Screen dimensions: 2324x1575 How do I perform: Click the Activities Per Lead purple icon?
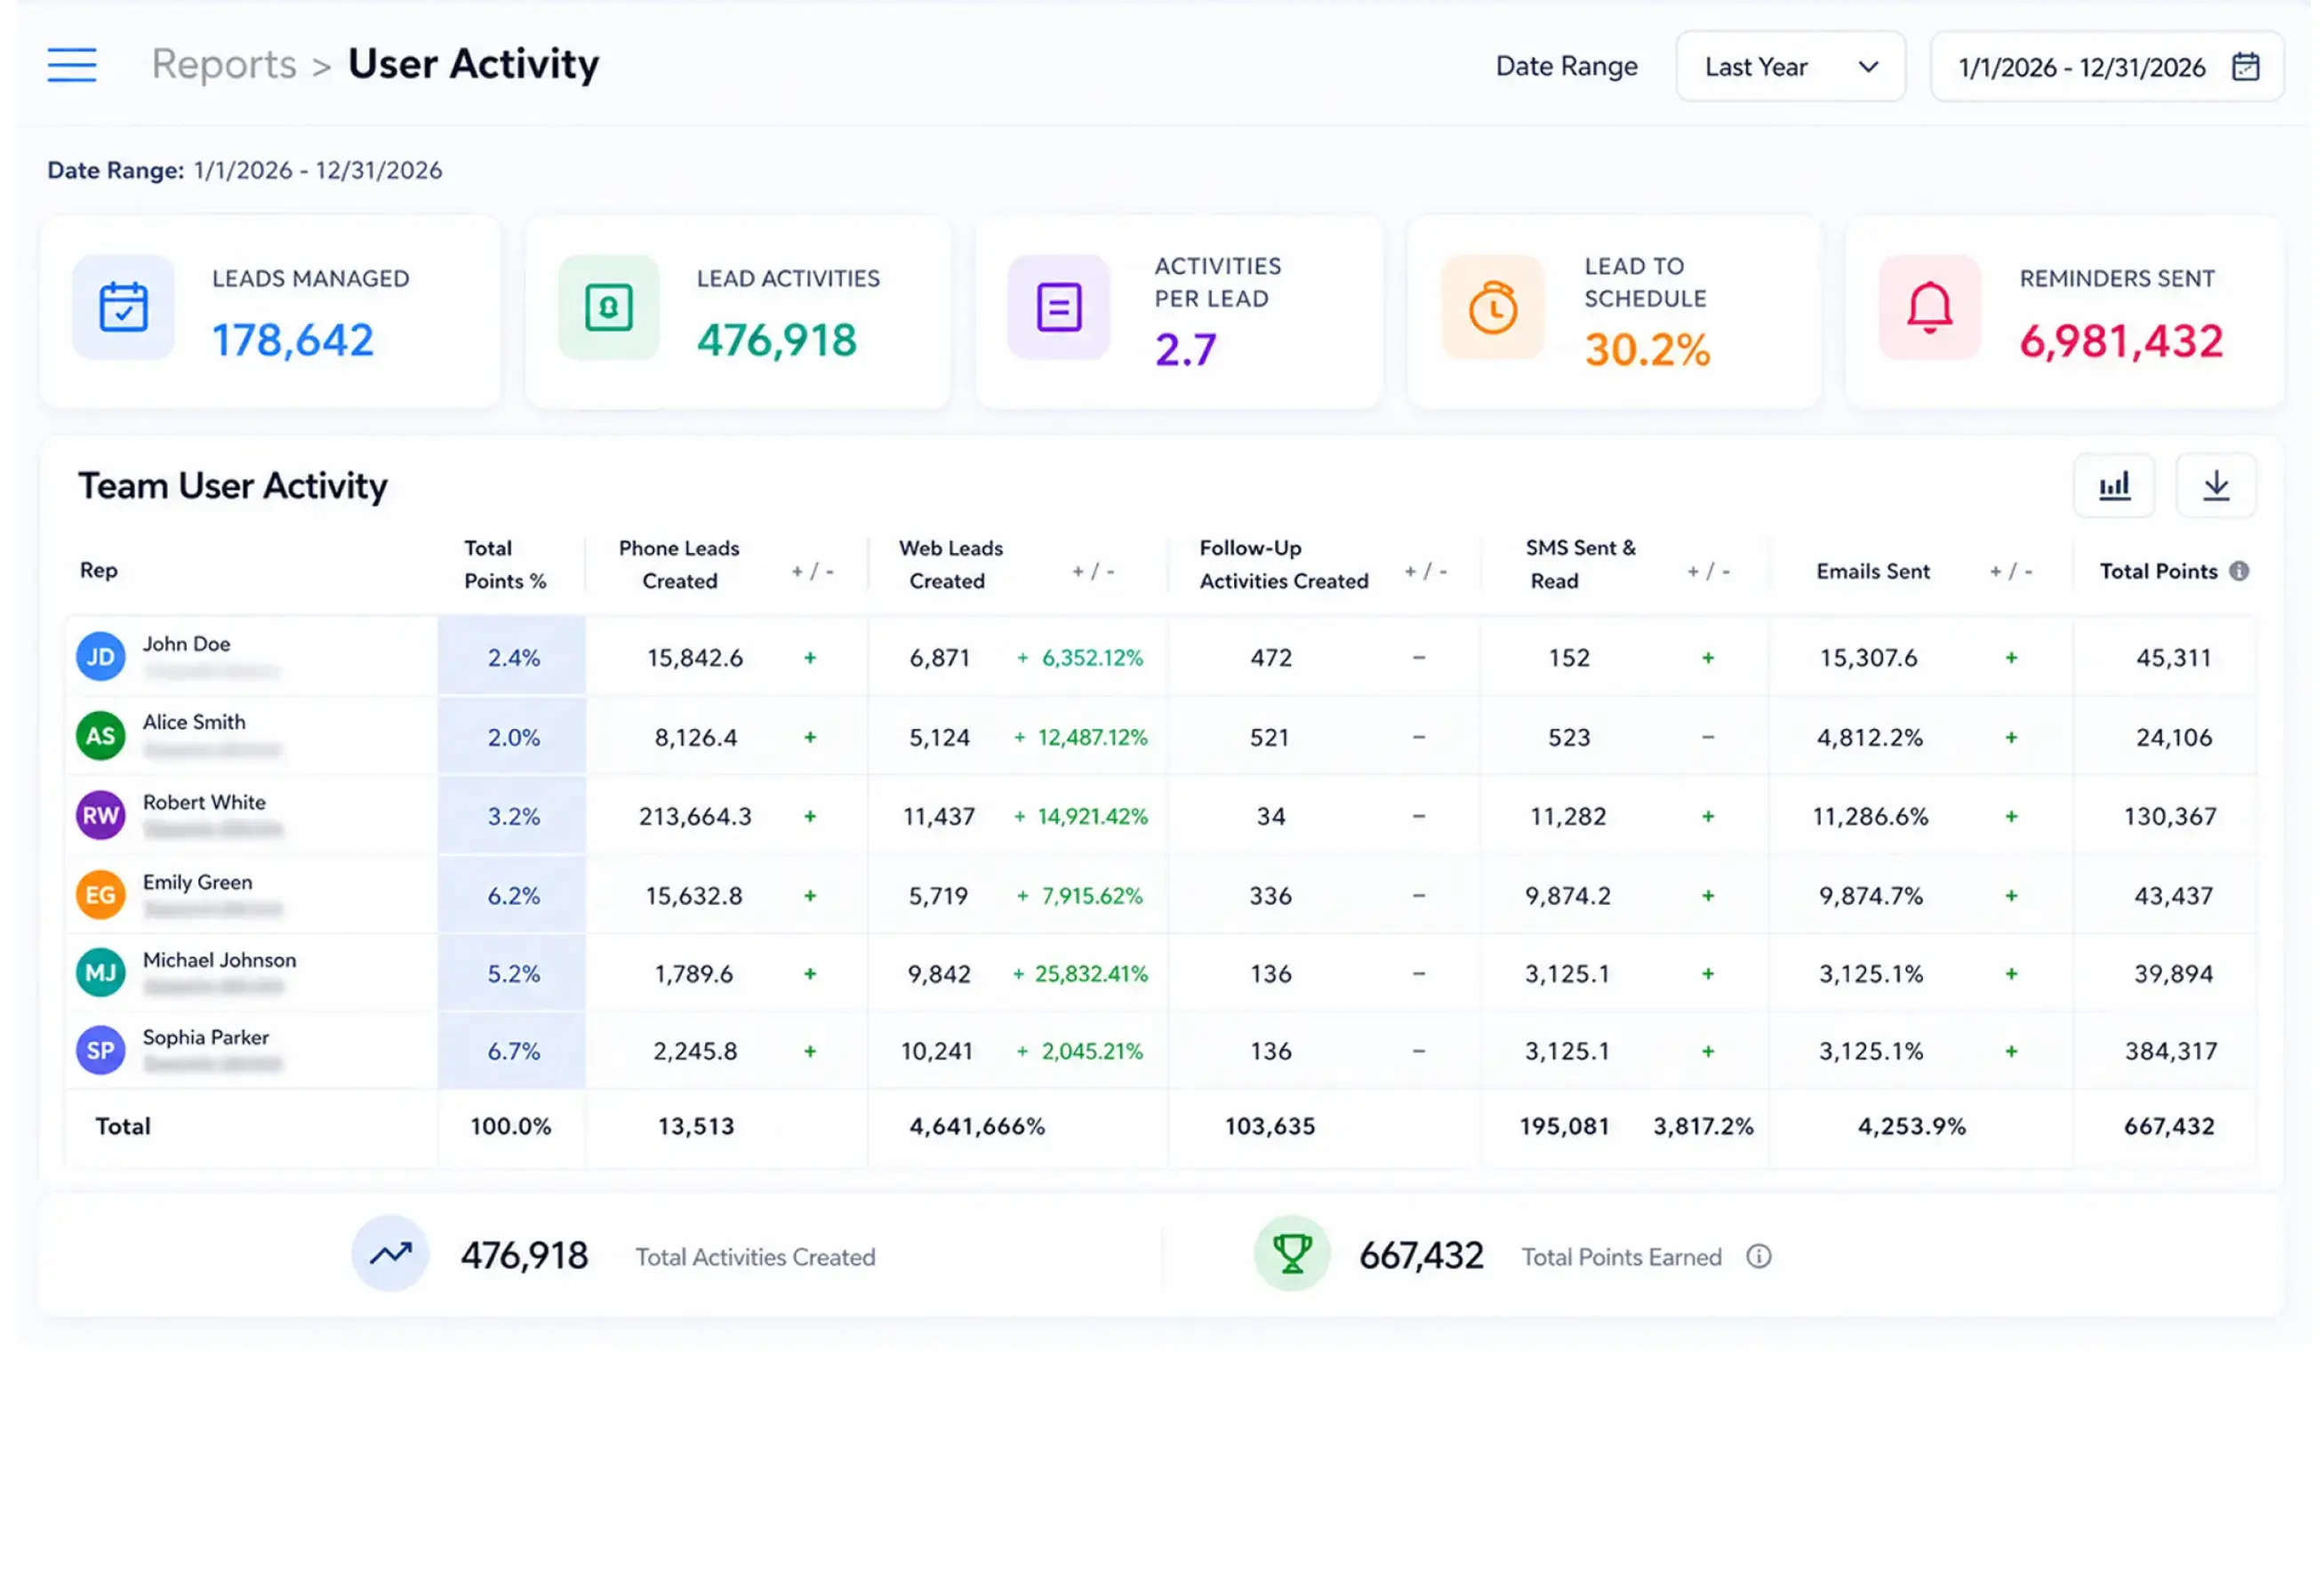[1059, 307]
